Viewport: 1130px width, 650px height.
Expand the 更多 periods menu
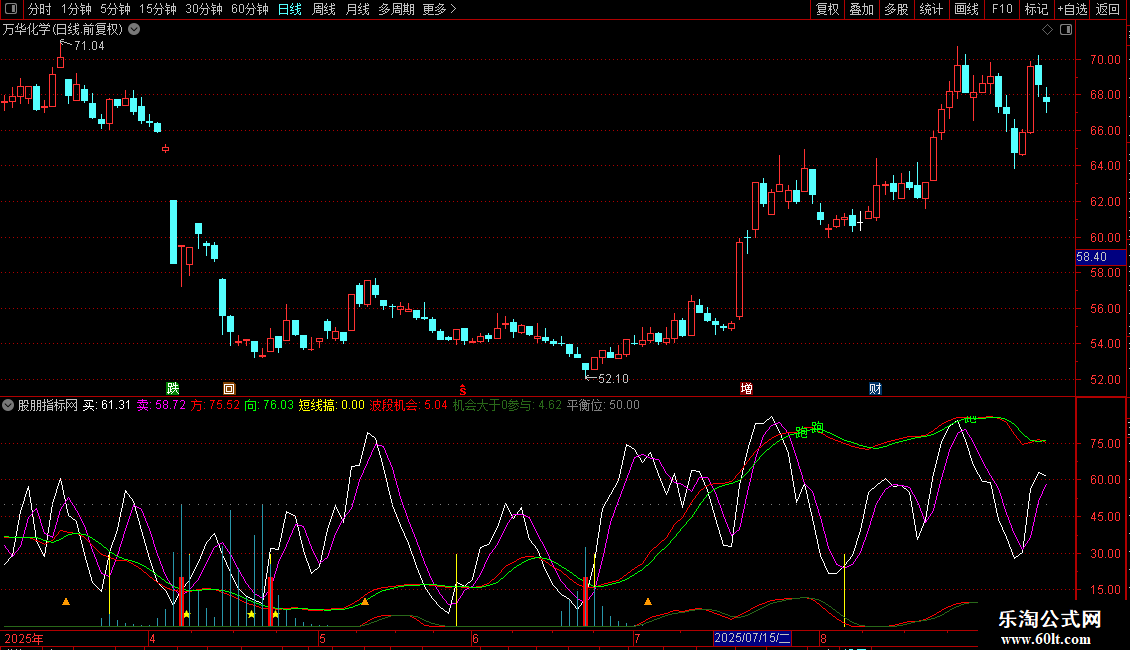pyautogui.click(x=439, y=9)
